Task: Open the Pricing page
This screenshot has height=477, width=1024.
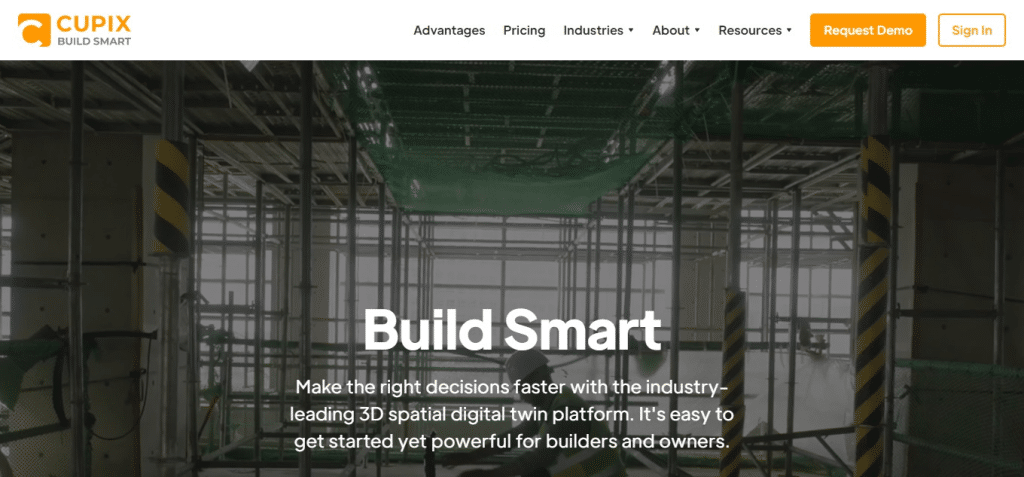Action: [524, 31]
